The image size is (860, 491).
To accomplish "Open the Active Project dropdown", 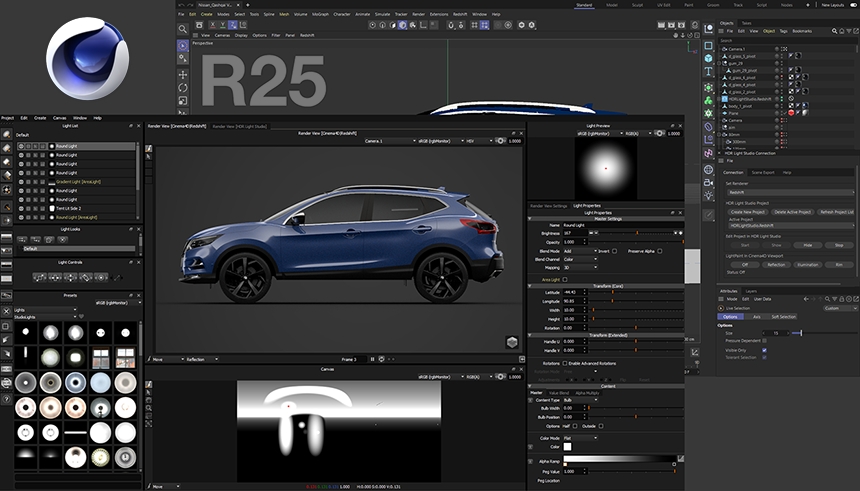I will tap(790, 225).
